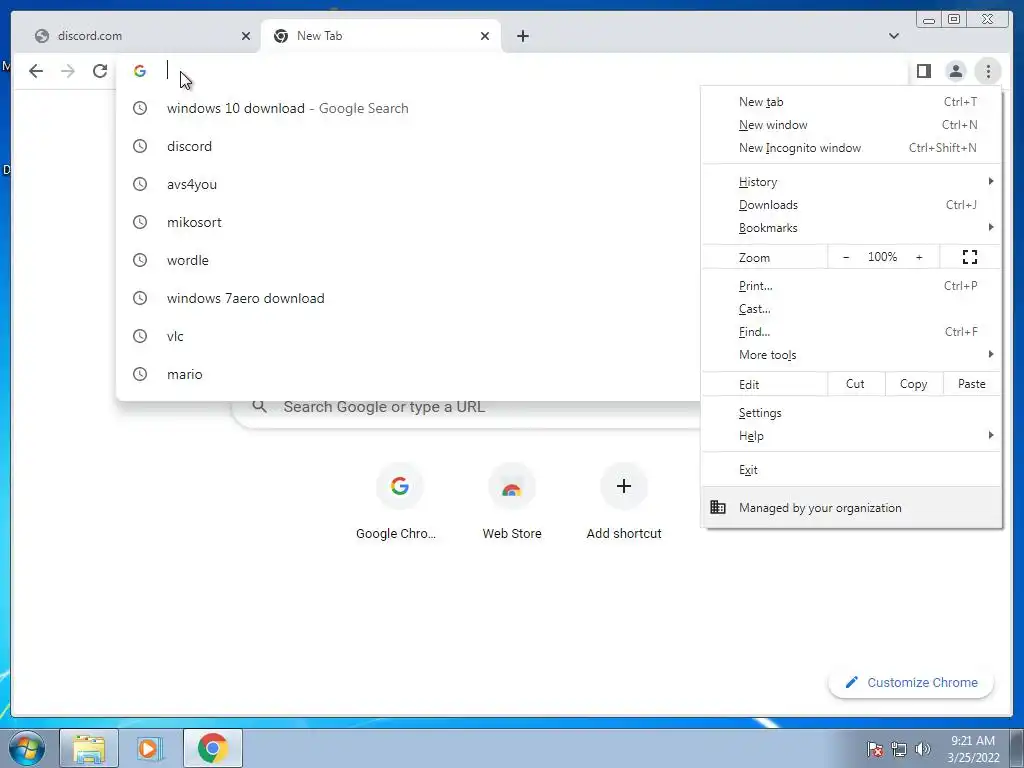Open Settings from the menu
1024x768 pixels.
[x=852, y=413]
